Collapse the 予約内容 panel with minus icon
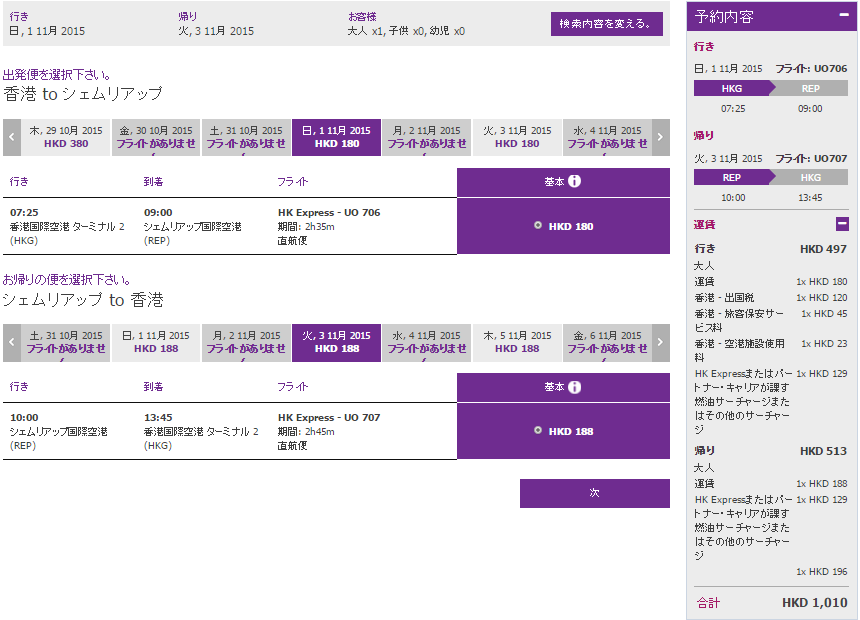Image resolution: width=860 pixels, height=620 pixels. 843,17
